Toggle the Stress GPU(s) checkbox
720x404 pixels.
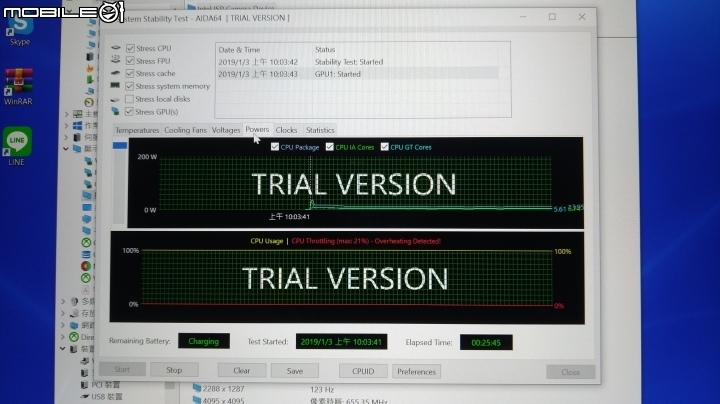tap(129, 112)
